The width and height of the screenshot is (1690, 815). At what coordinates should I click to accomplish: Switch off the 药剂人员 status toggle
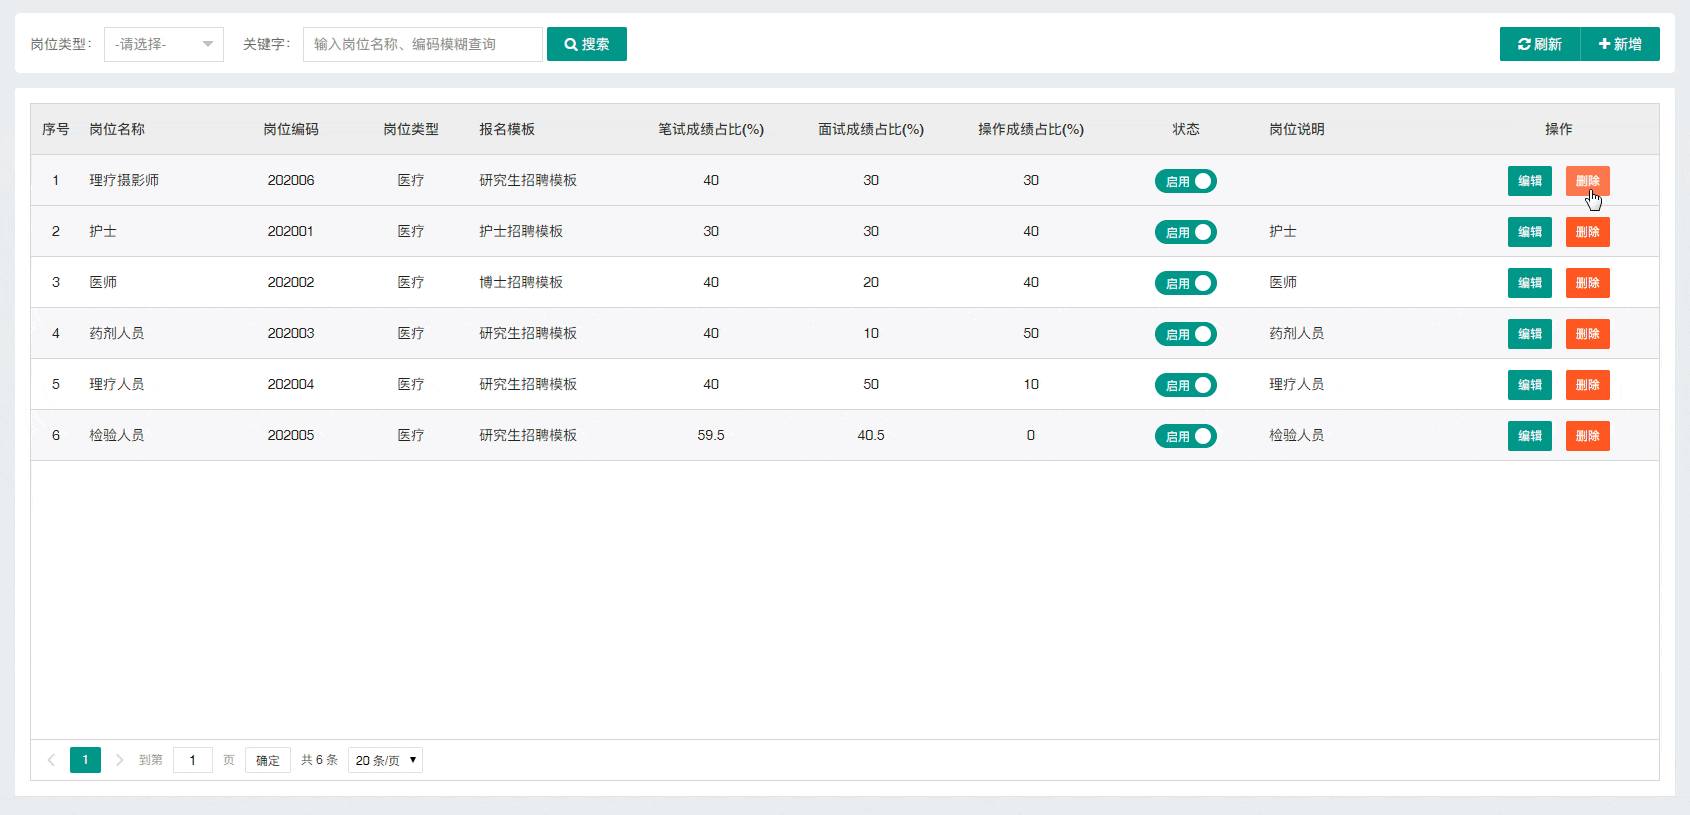click(x=1185, y=334)
